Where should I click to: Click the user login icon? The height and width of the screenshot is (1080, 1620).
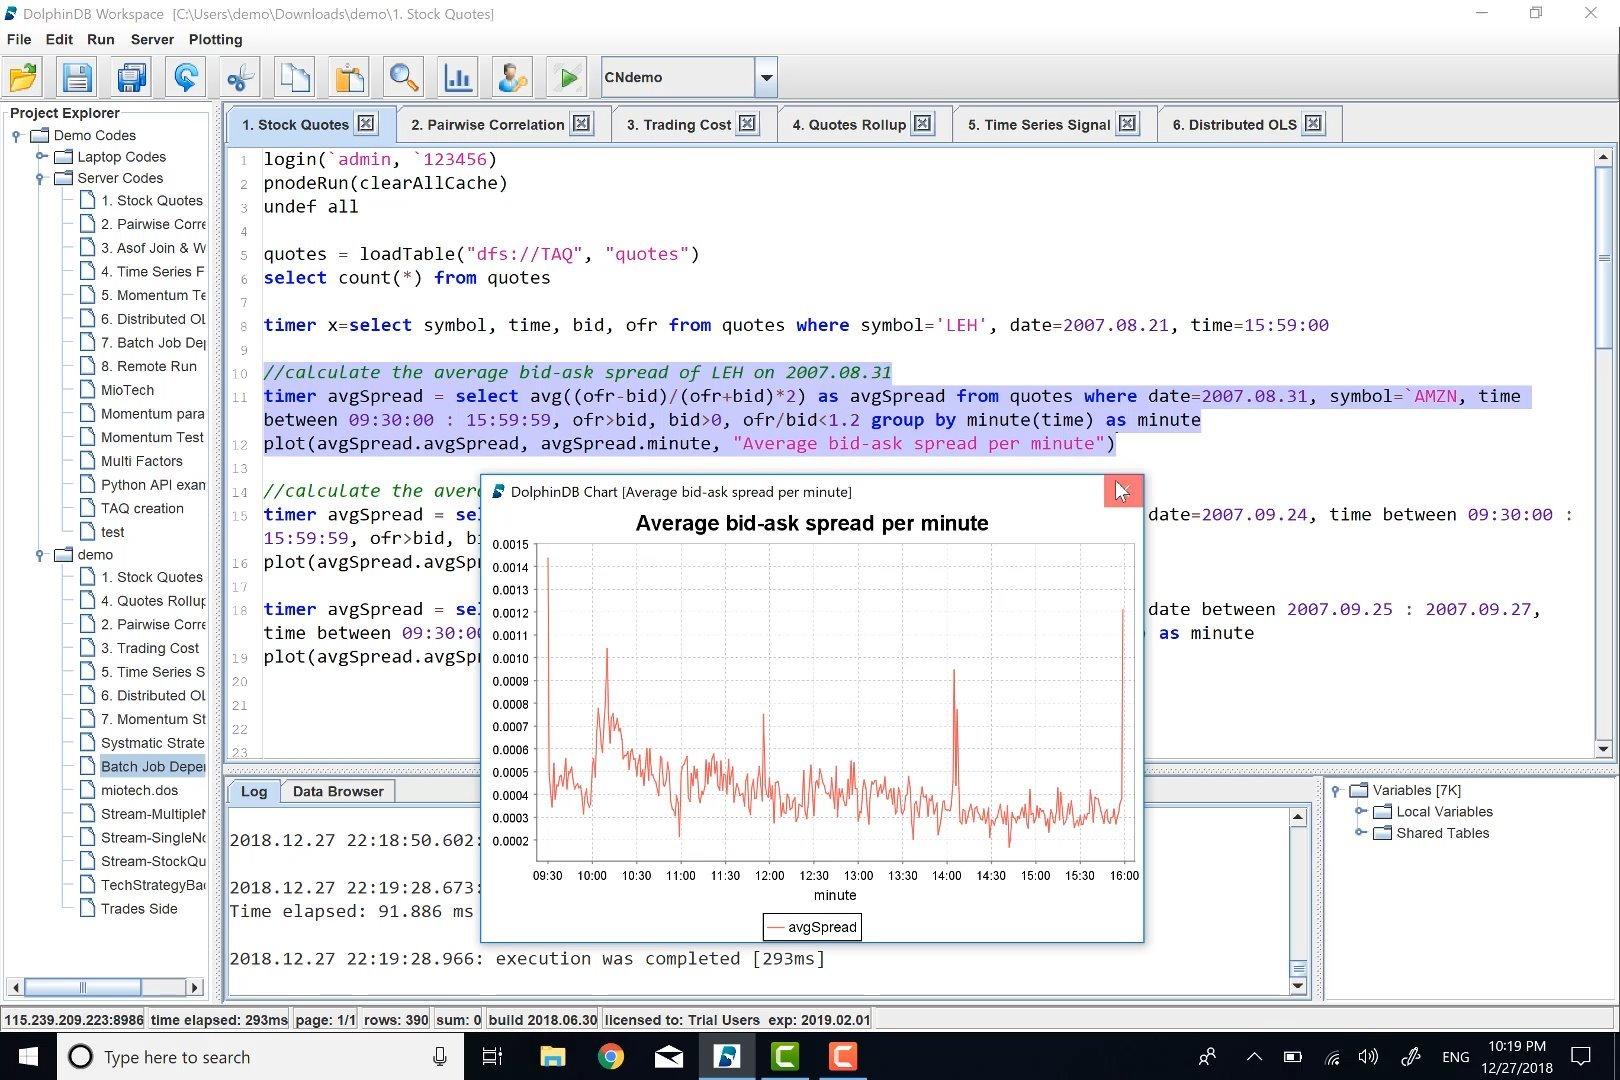(x=512, y=77)
